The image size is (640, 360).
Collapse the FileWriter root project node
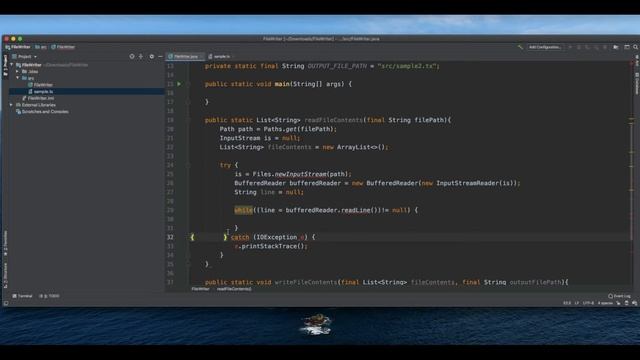pyautogui.click(x=12, y=65)
